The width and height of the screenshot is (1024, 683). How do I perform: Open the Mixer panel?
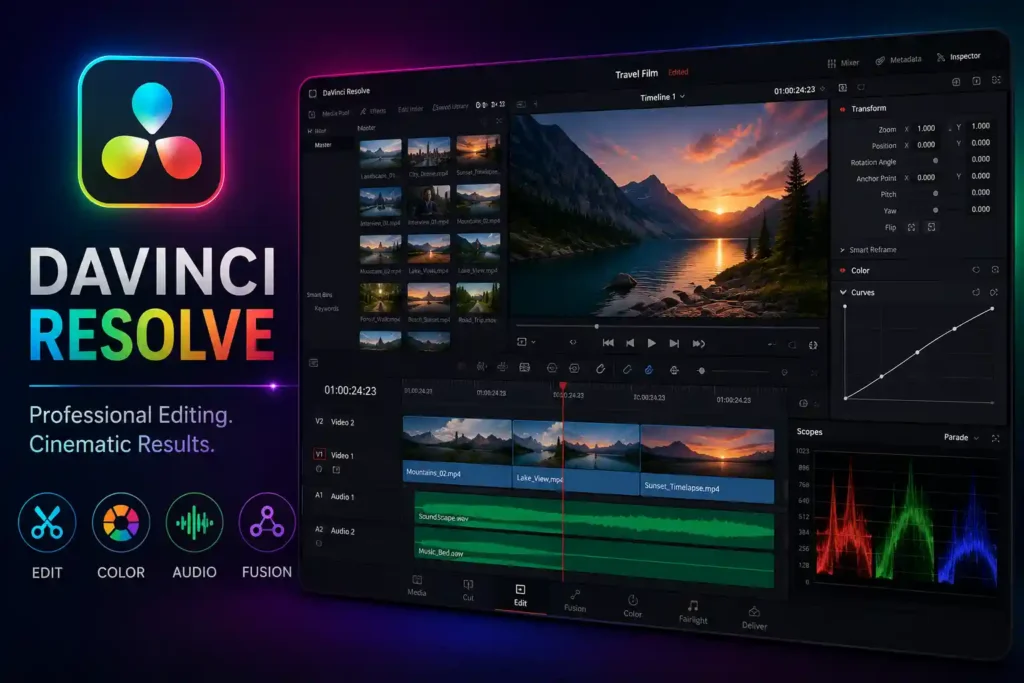coord(843,63)
